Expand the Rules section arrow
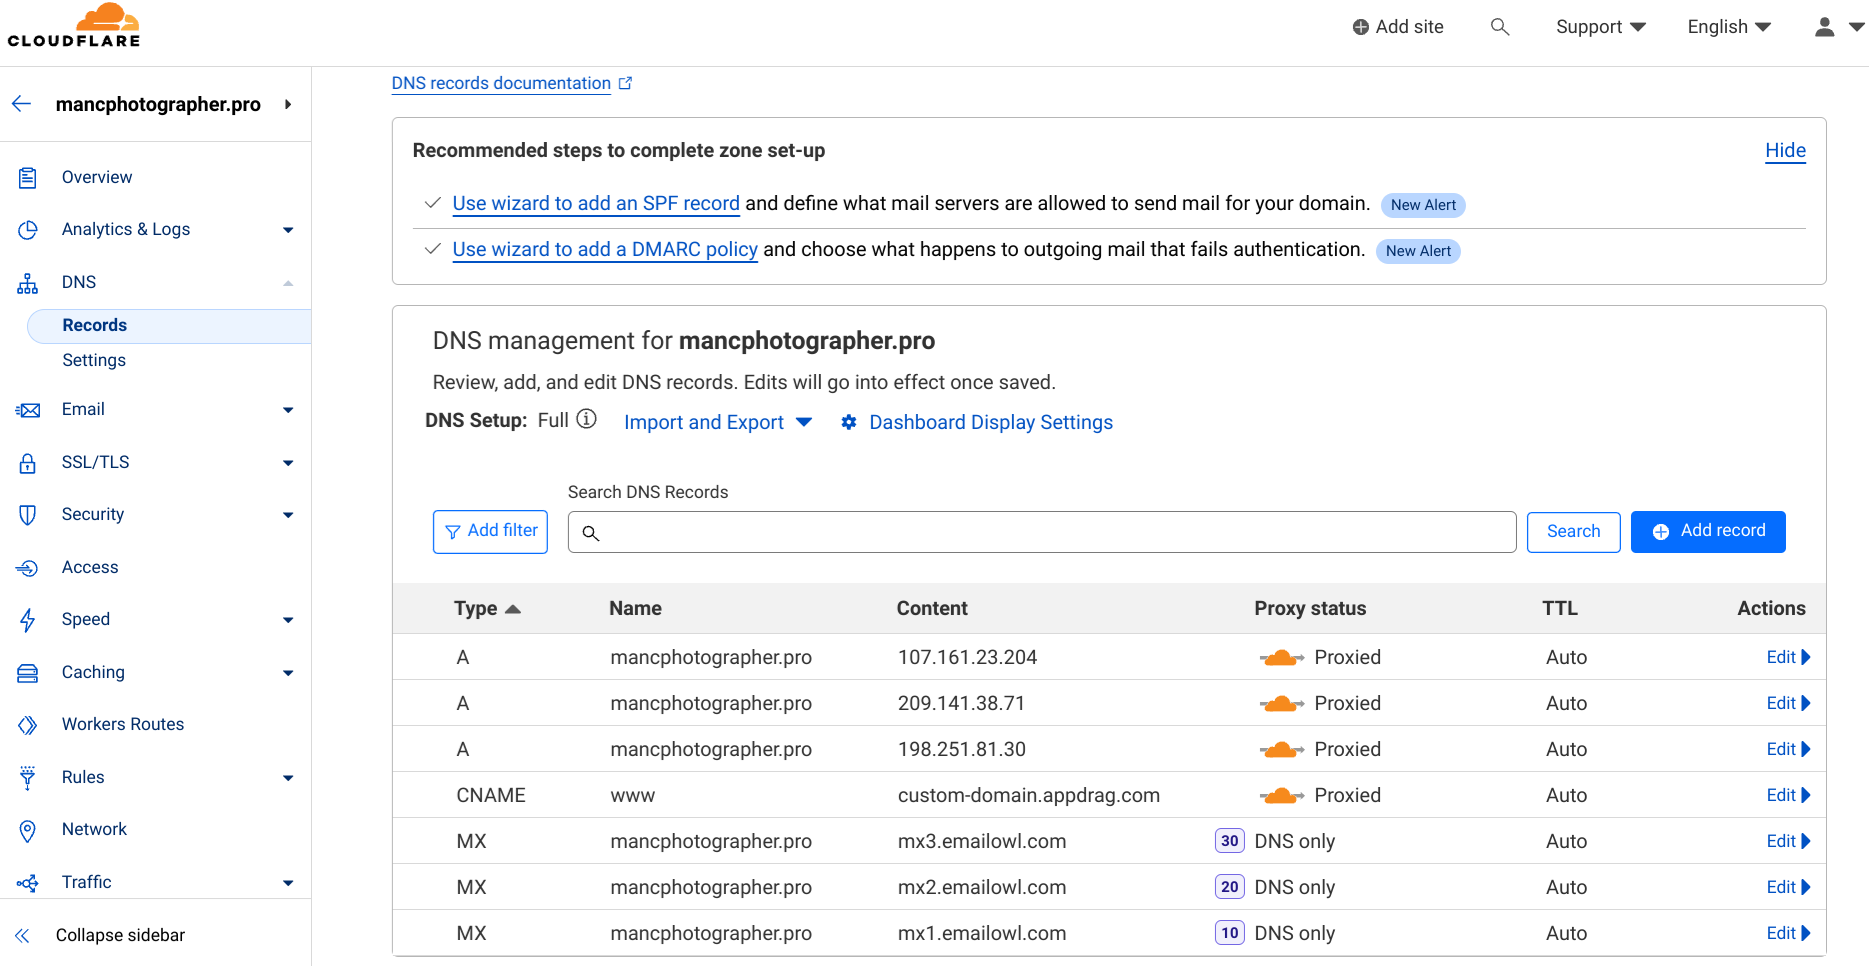 (x=288, y=778)
